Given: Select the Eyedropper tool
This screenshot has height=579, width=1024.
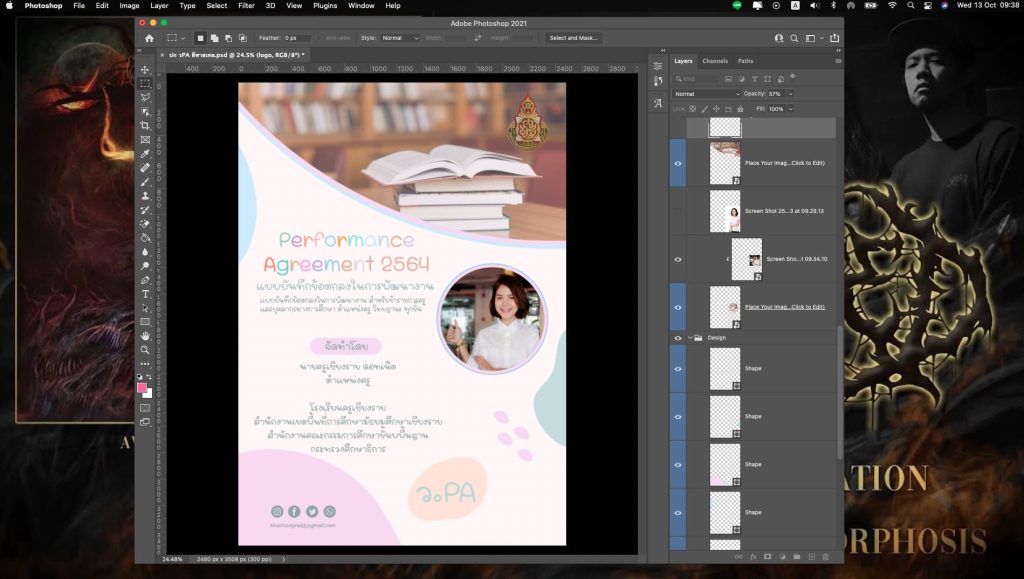Looking at the screenshot, I should coord(145,153).
